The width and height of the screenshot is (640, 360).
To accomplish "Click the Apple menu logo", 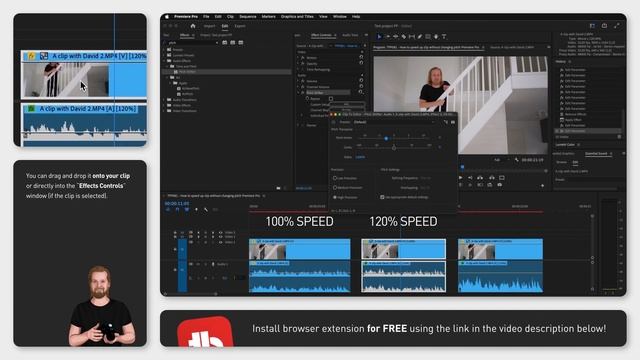I will [167, 17].
